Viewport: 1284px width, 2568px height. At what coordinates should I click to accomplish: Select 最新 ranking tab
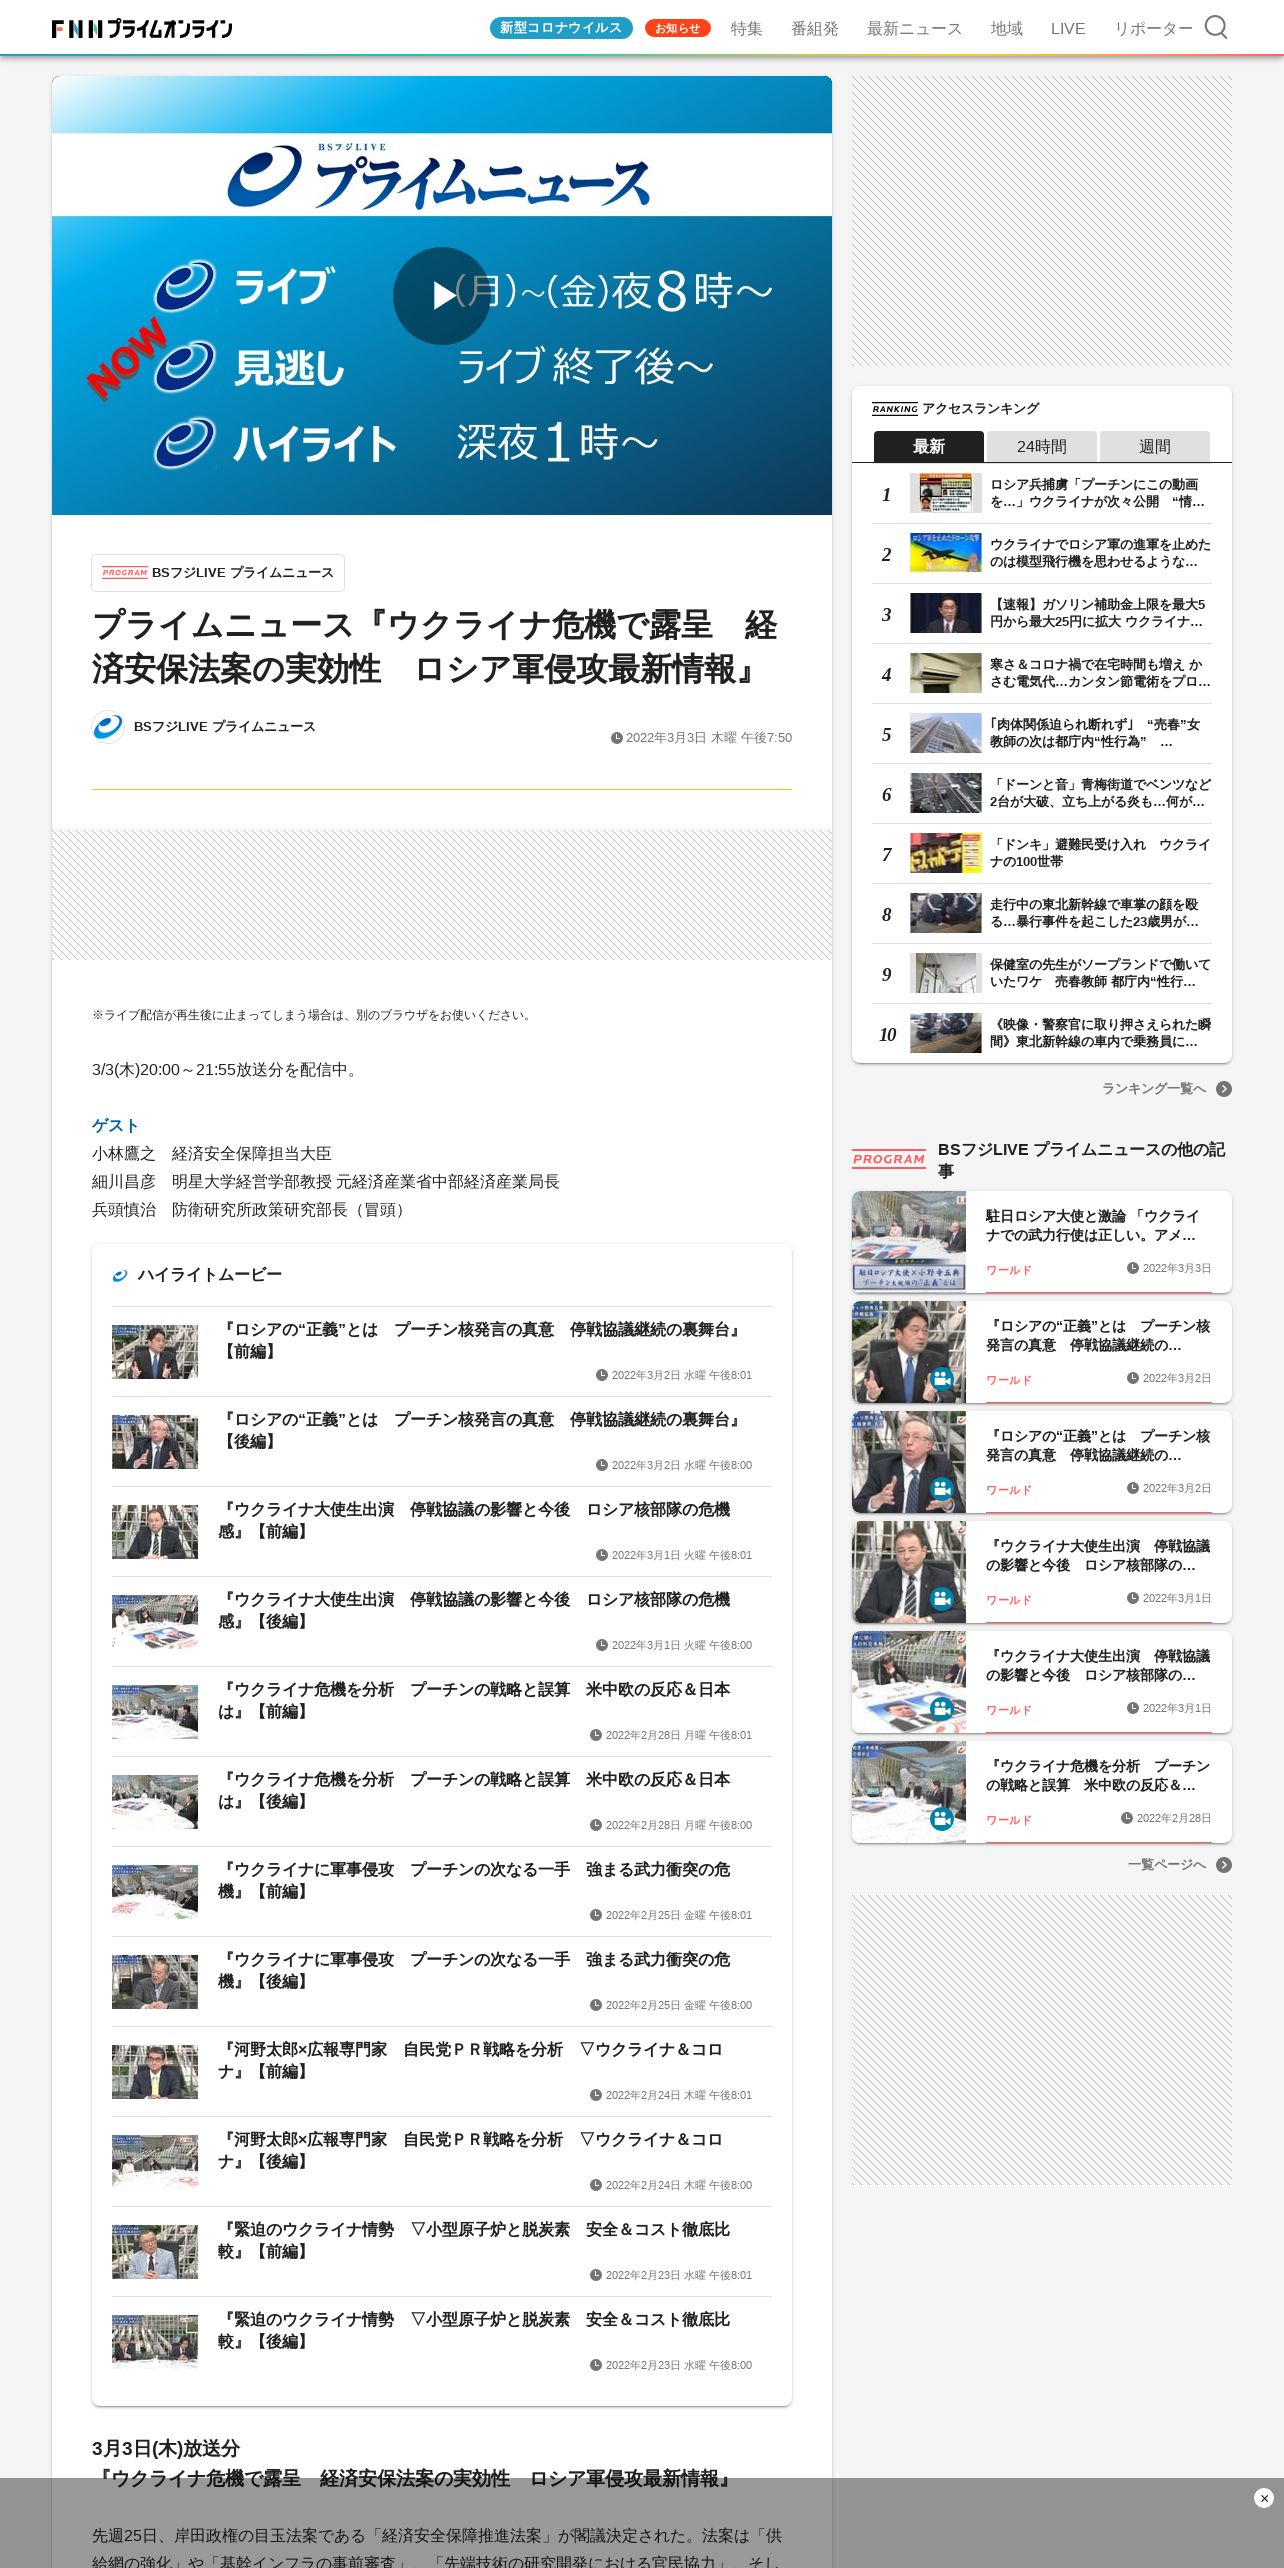929,446
